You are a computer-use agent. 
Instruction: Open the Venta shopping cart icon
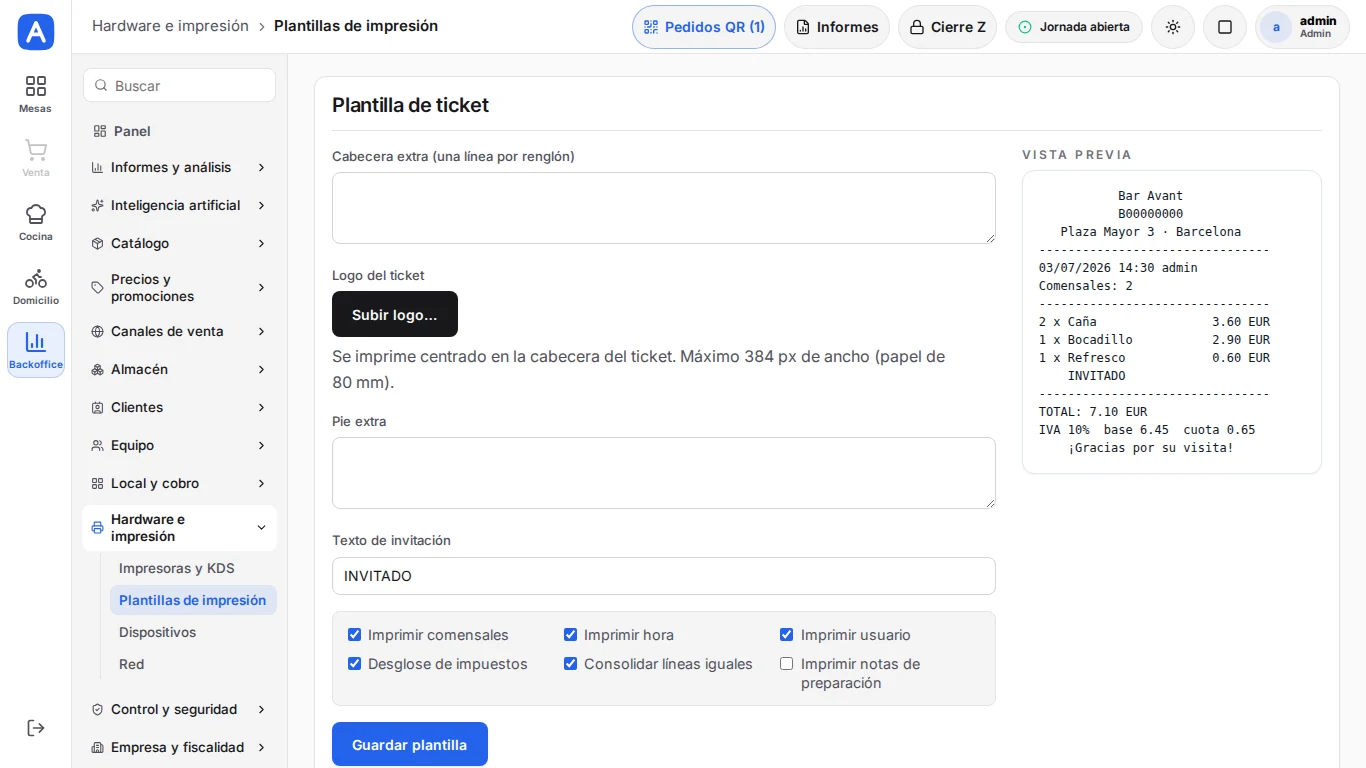pyautogui.click(x=36, y=158)
